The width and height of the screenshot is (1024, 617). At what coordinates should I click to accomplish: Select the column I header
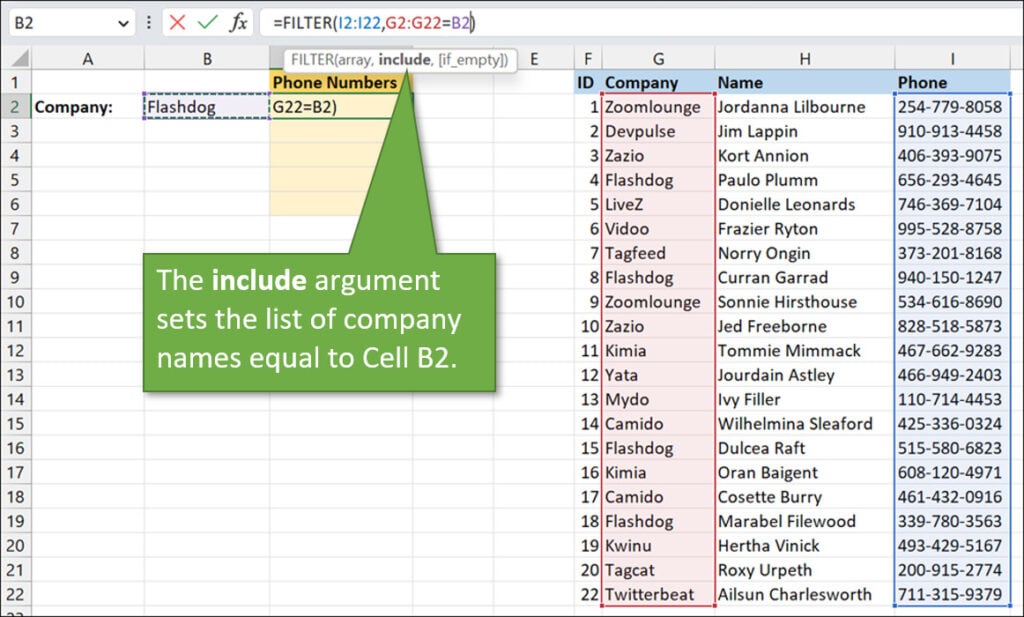[953, 59]
